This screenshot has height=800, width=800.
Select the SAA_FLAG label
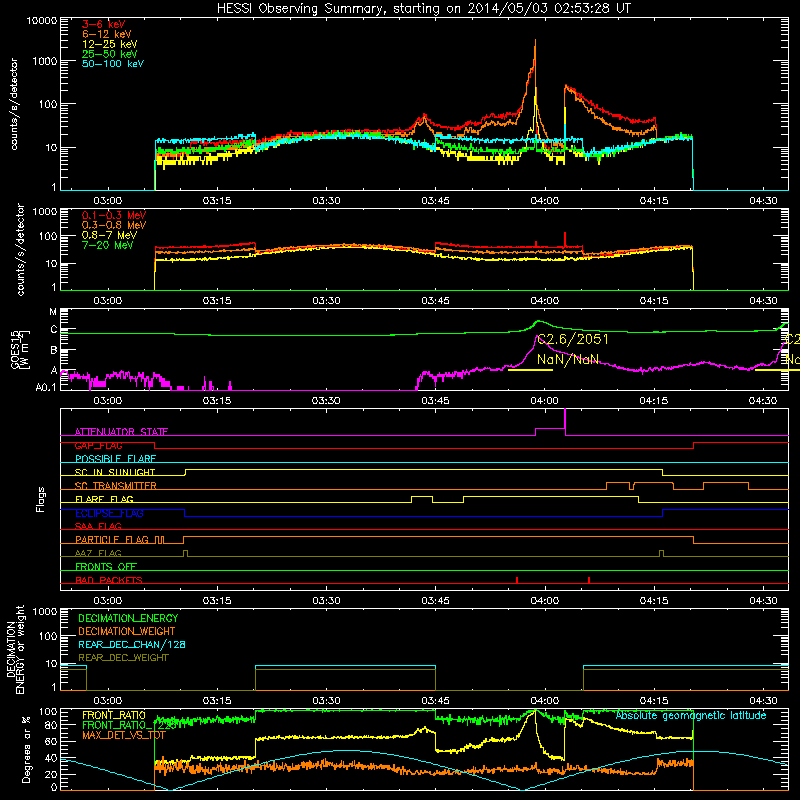pos(98,526)
